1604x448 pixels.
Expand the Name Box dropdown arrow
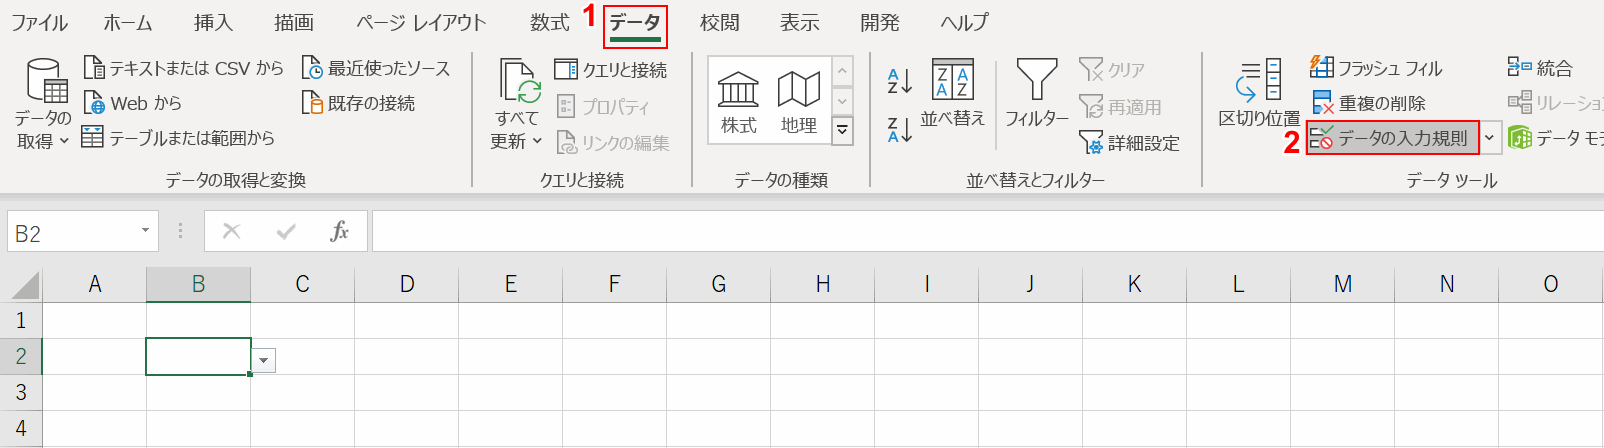(x=145, y=231)
